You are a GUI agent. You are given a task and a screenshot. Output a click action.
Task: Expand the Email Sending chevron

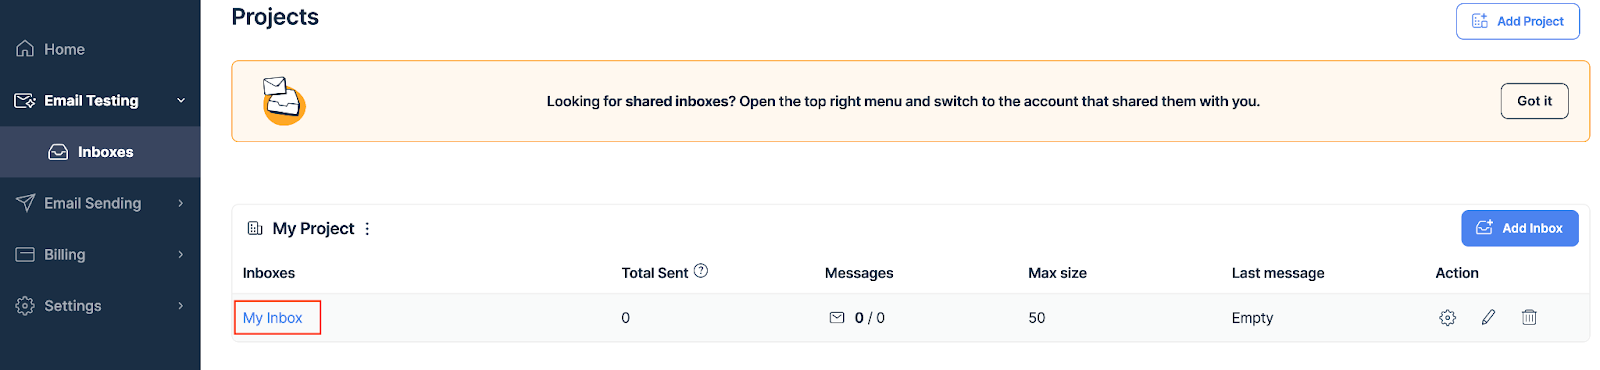point(181,203)
